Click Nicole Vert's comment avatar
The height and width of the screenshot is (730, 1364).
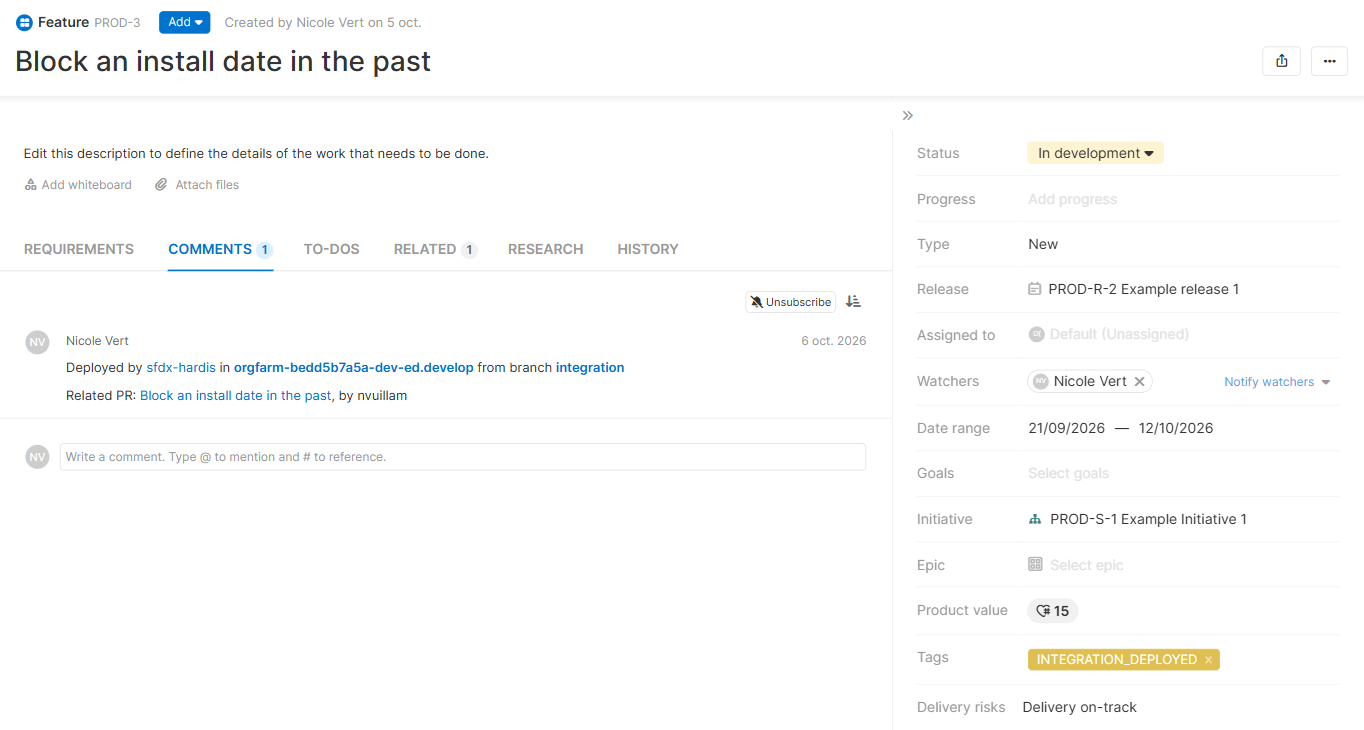click(x=37, y=342)
